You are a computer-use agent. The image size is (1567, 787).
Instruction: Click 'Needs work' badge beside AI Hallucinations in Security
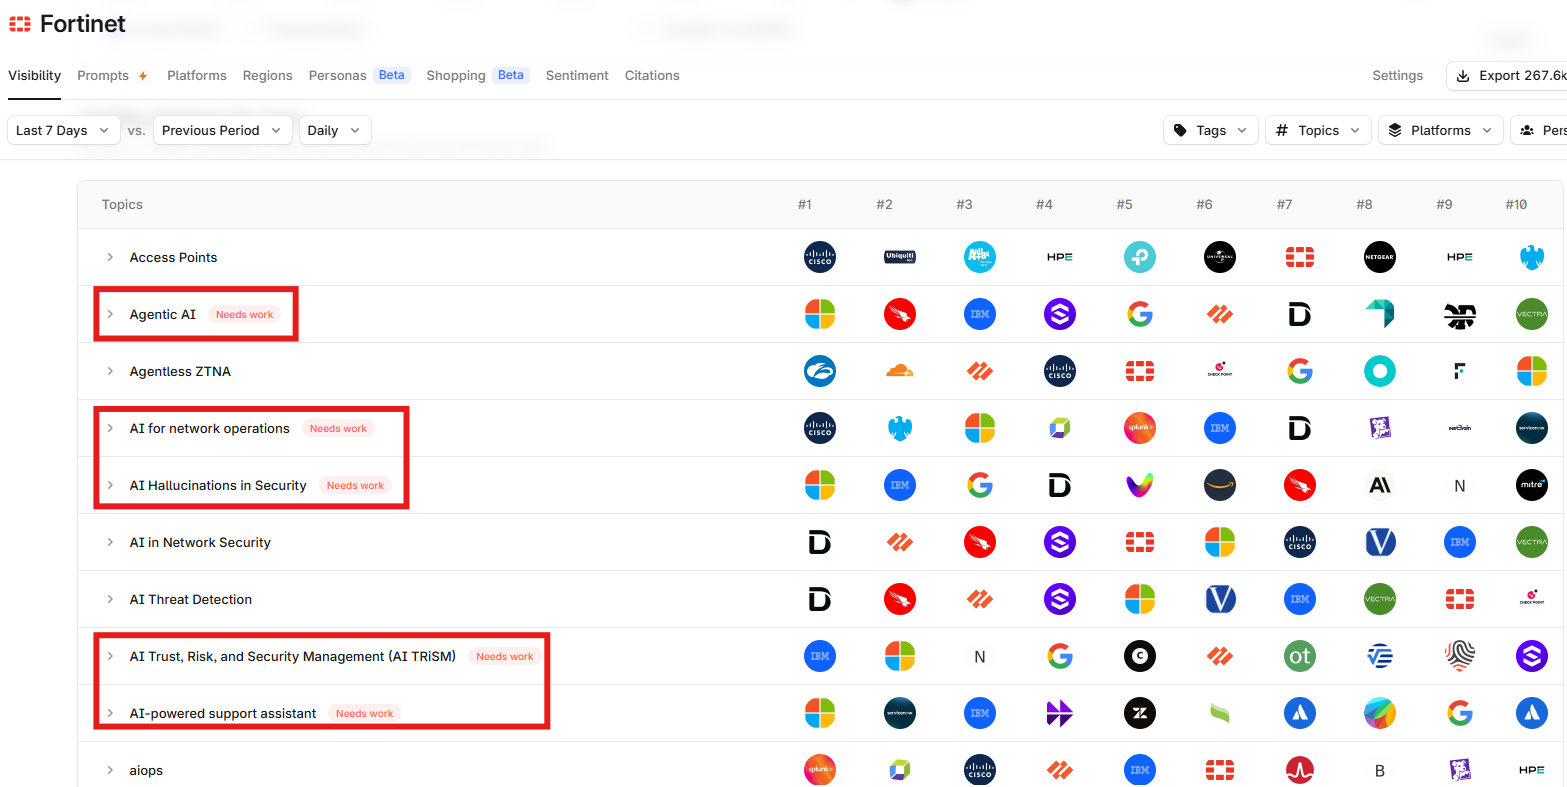(355, 485)
